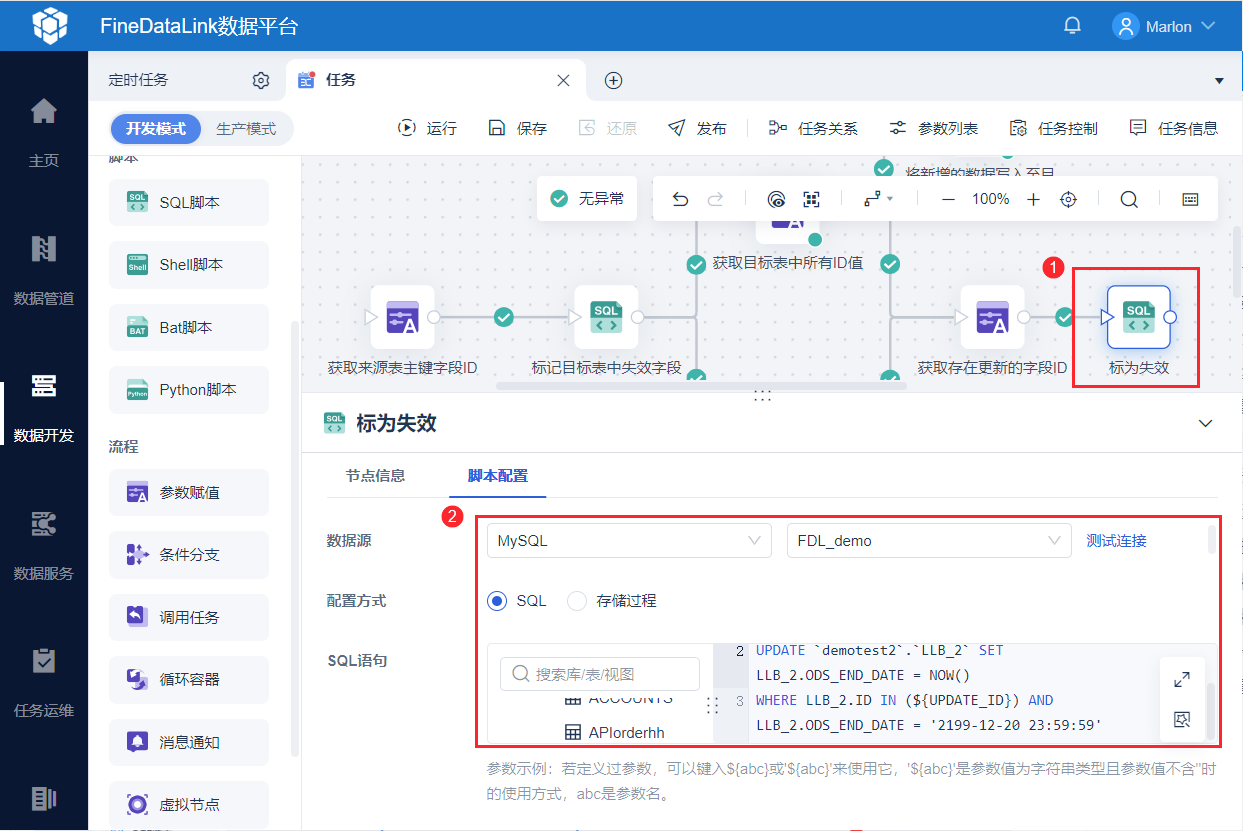Click the Shell脚本 node in component list
The height and width of the screenshot is (831, 1243).
coord(189,265)
